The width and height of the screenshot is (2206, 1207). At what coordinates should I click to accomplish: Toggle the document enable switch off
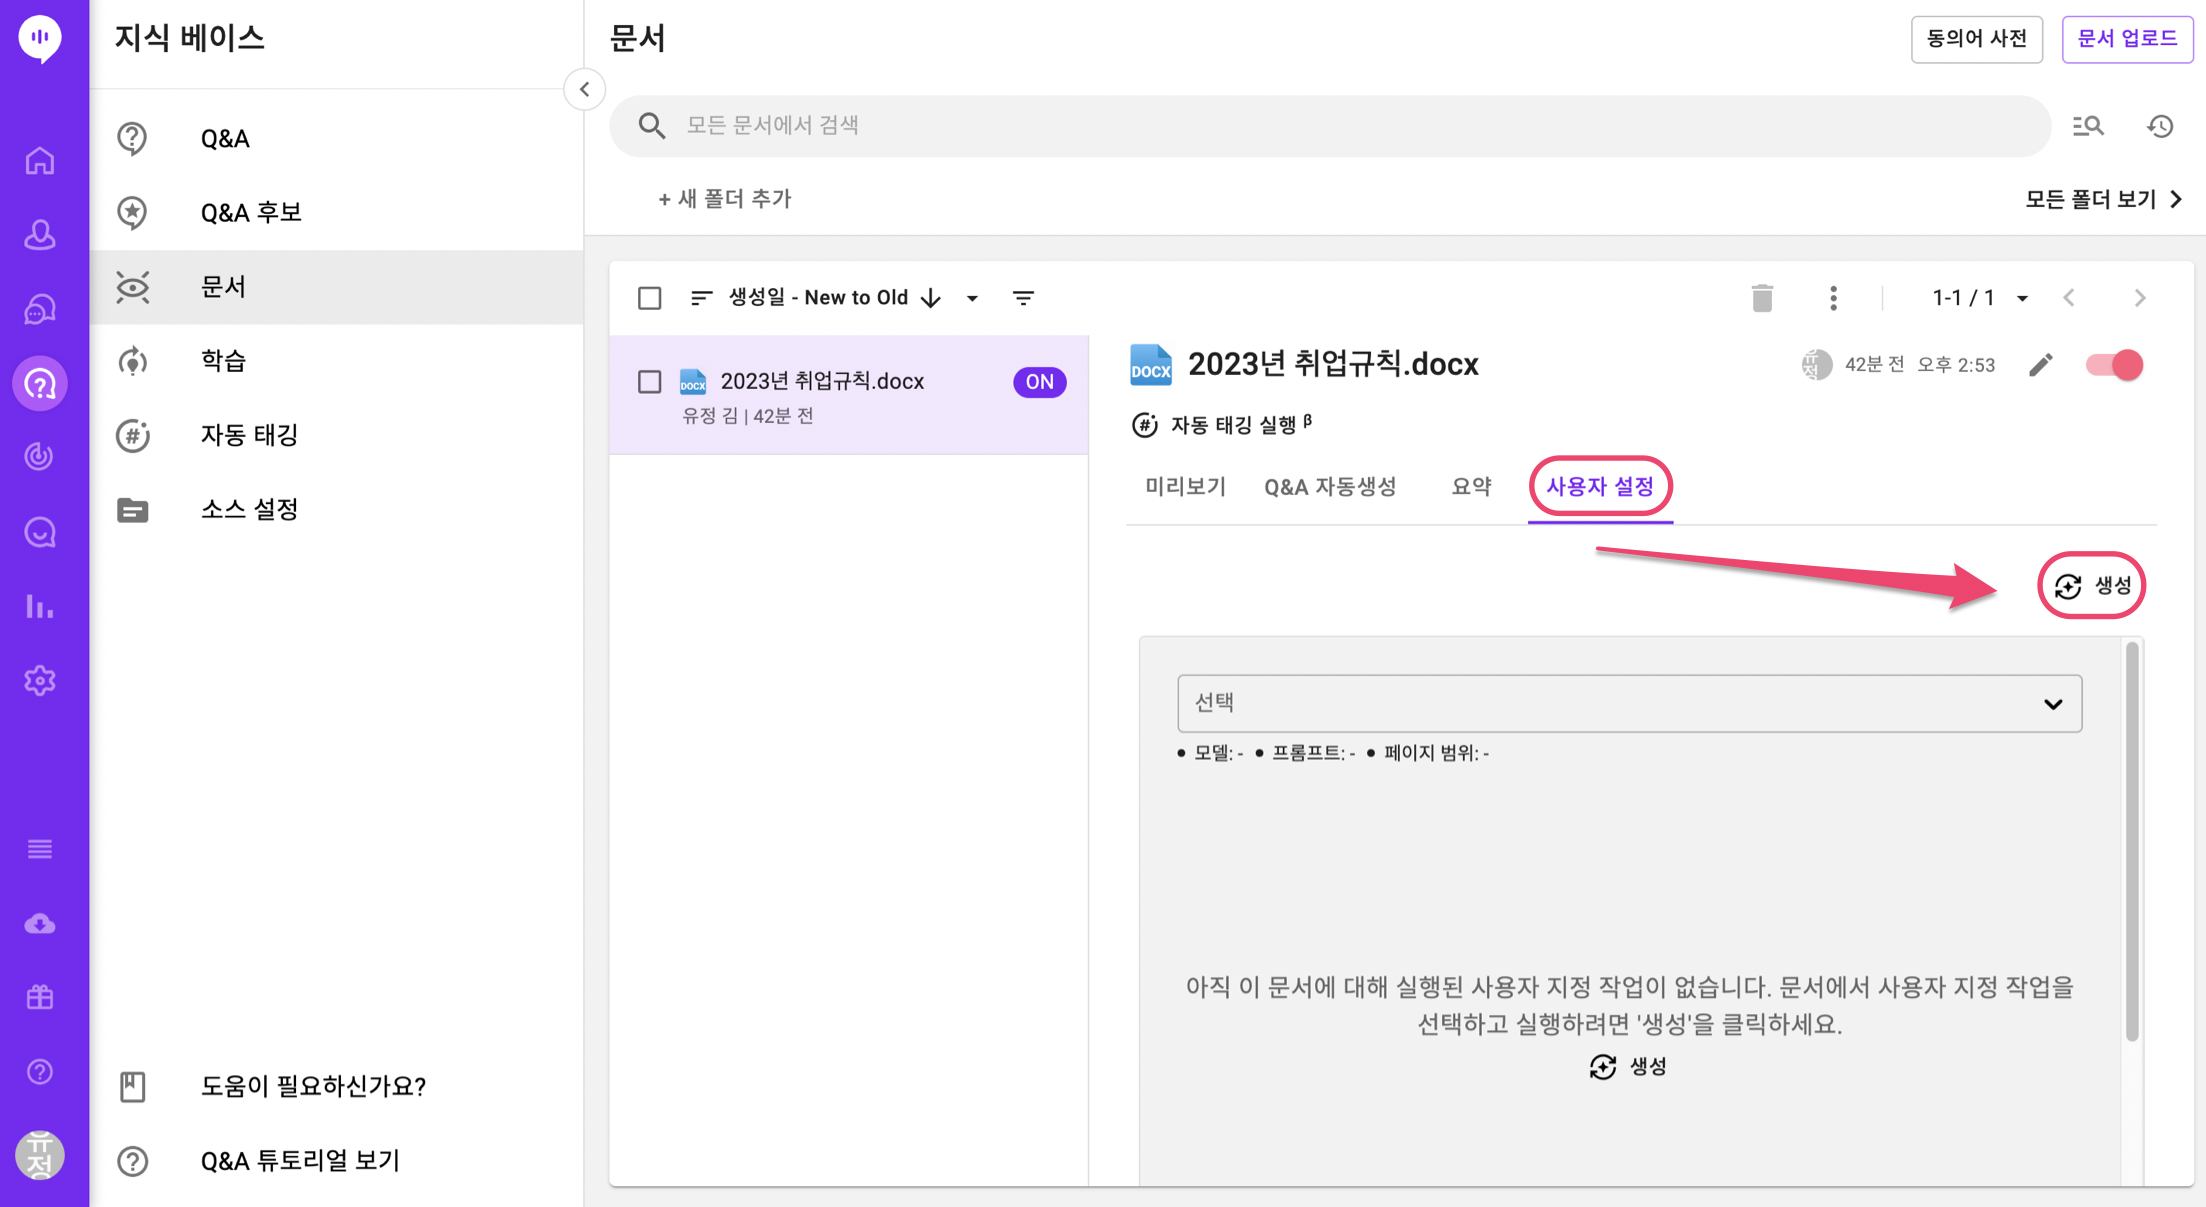tap(2114, 365)
